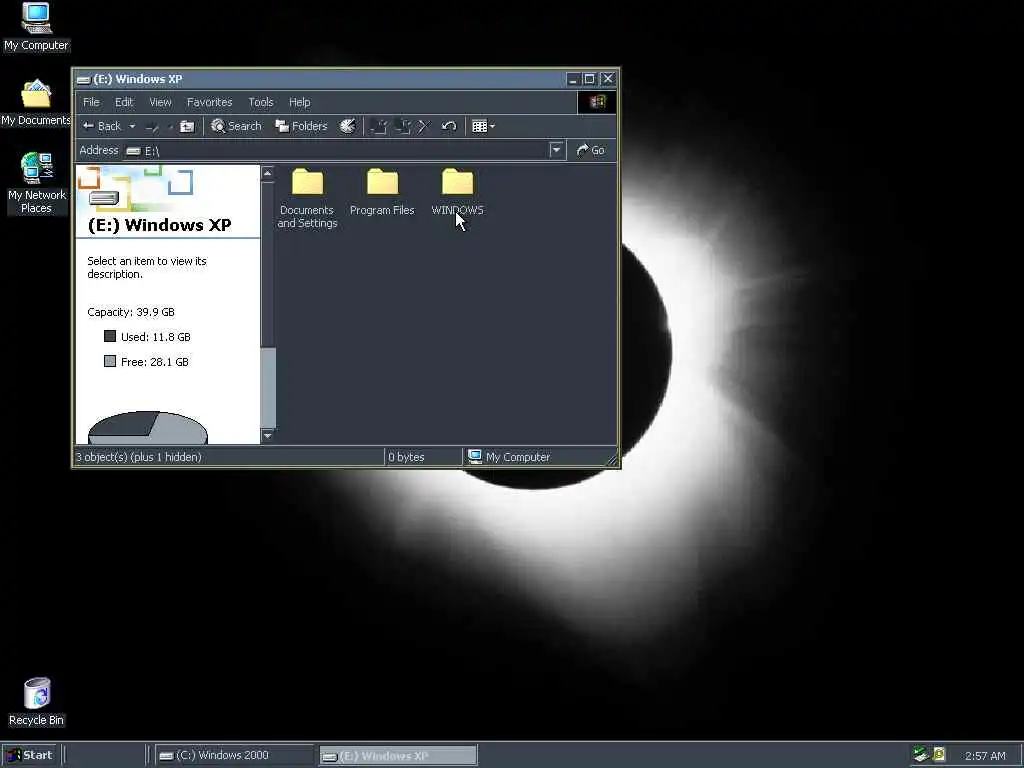Screen dimensions: 1024x768
Task: Click the Up one folder icon
Action: (x=187, y=126)
